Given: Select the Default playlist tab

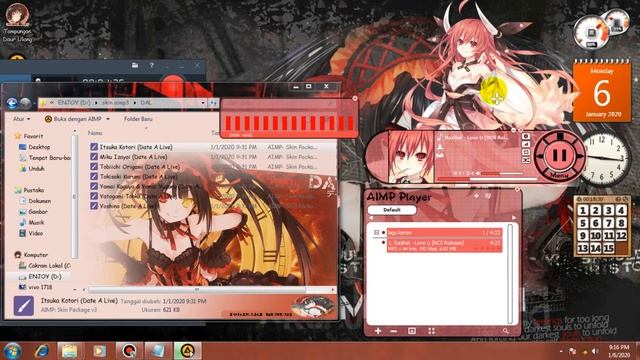Looking at the screenshot, I should click(392, 210).
